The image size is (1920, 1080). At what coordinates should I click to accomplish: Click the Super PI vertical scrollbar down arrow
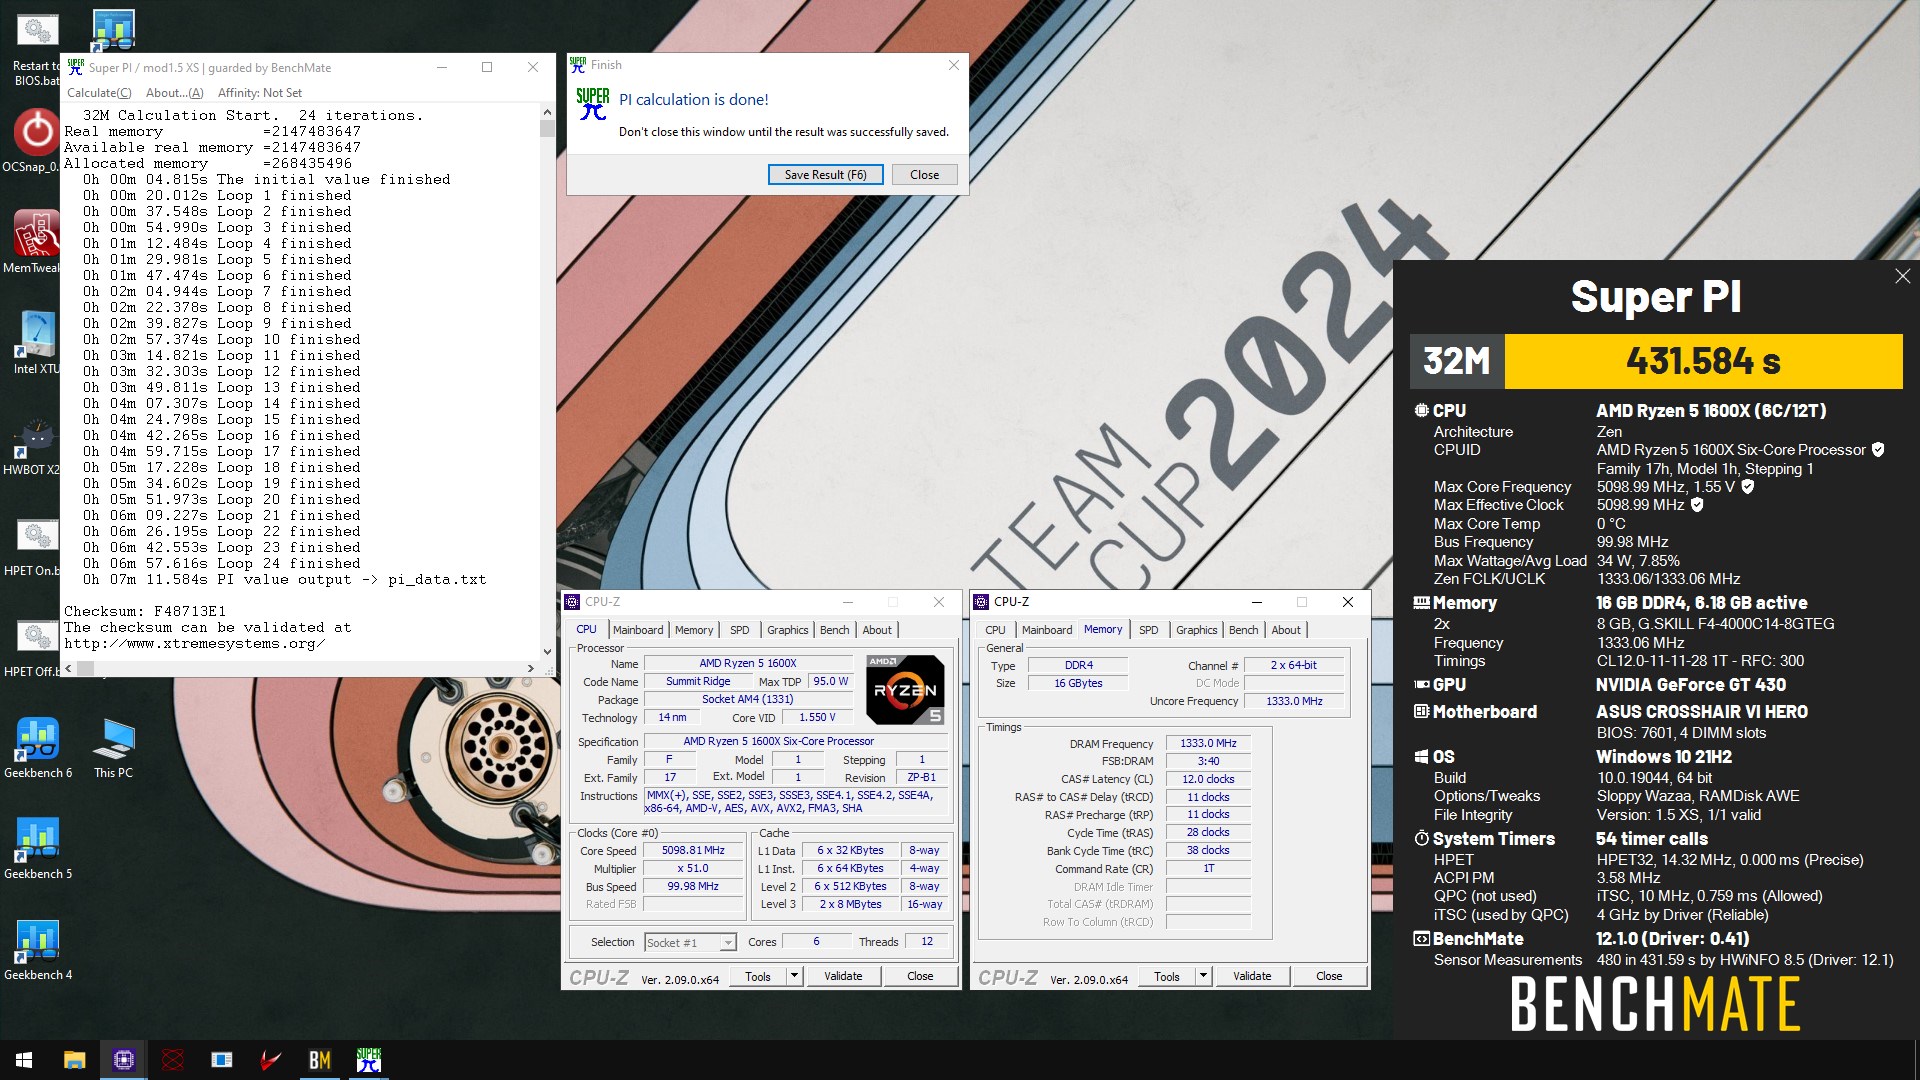(547, 651)
